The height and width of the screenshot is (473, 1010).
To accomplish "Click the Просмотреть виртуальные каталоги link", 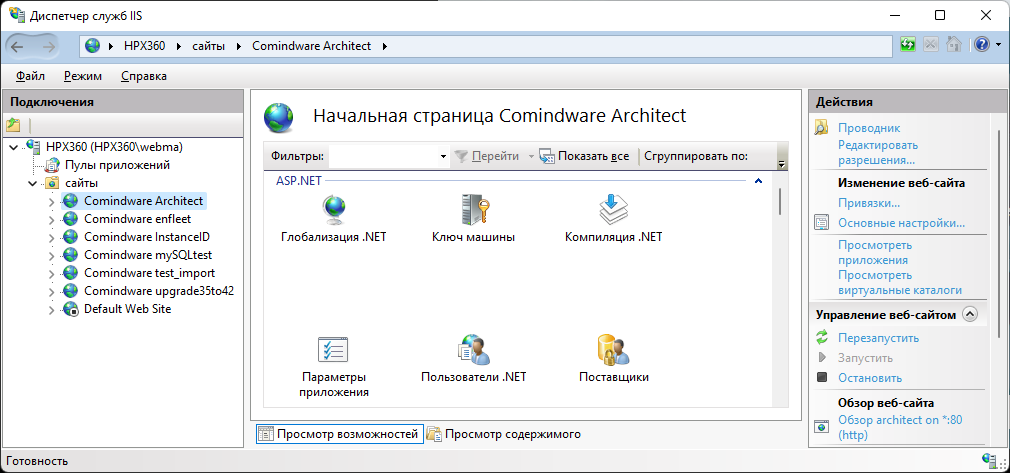I will coord(900,282).
